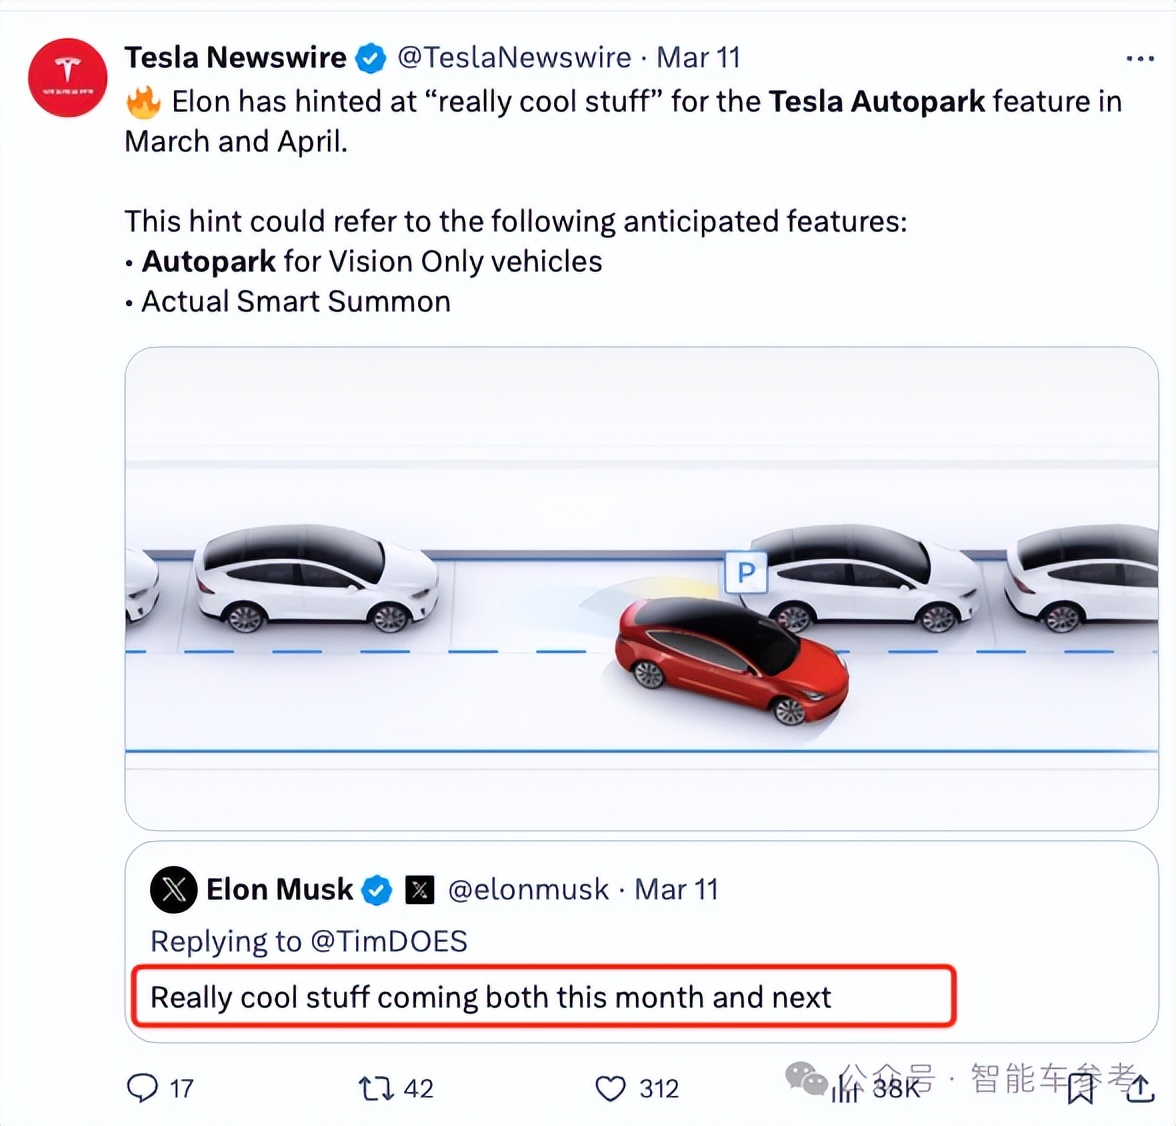Click the reply speech bubble icon
Screen dimensions: 1176x1126
click(x=143, y=1087)
